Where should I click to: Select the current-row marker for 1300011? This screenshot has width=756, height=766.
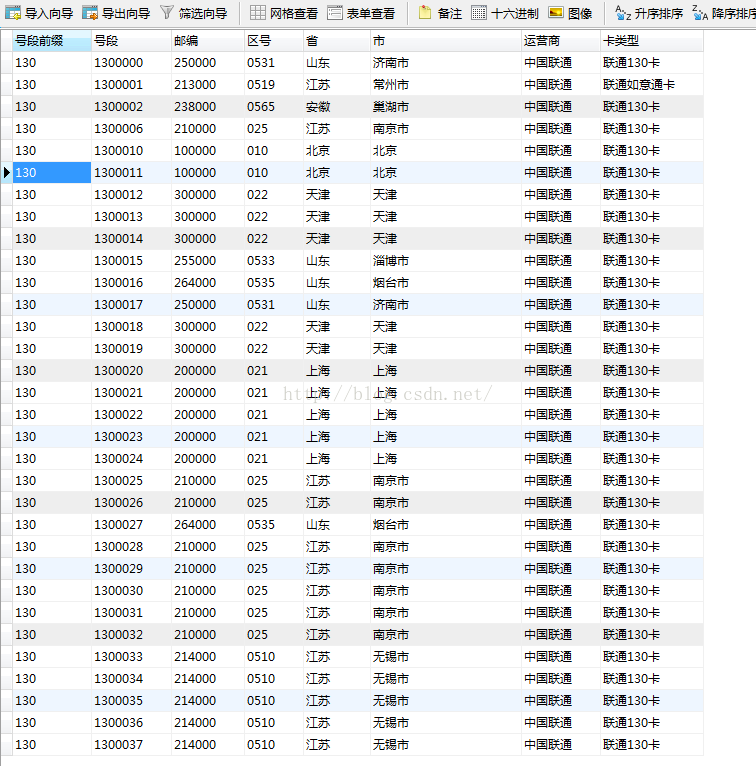tap(6, 172)
